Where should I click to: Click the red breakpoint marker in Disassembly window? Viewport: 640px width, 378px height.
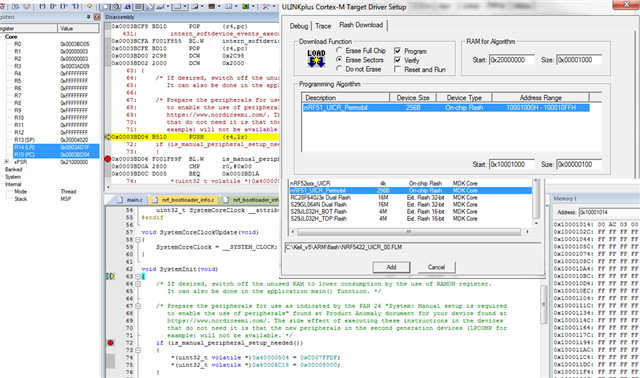pyautogui.click(x=107, y=159)
